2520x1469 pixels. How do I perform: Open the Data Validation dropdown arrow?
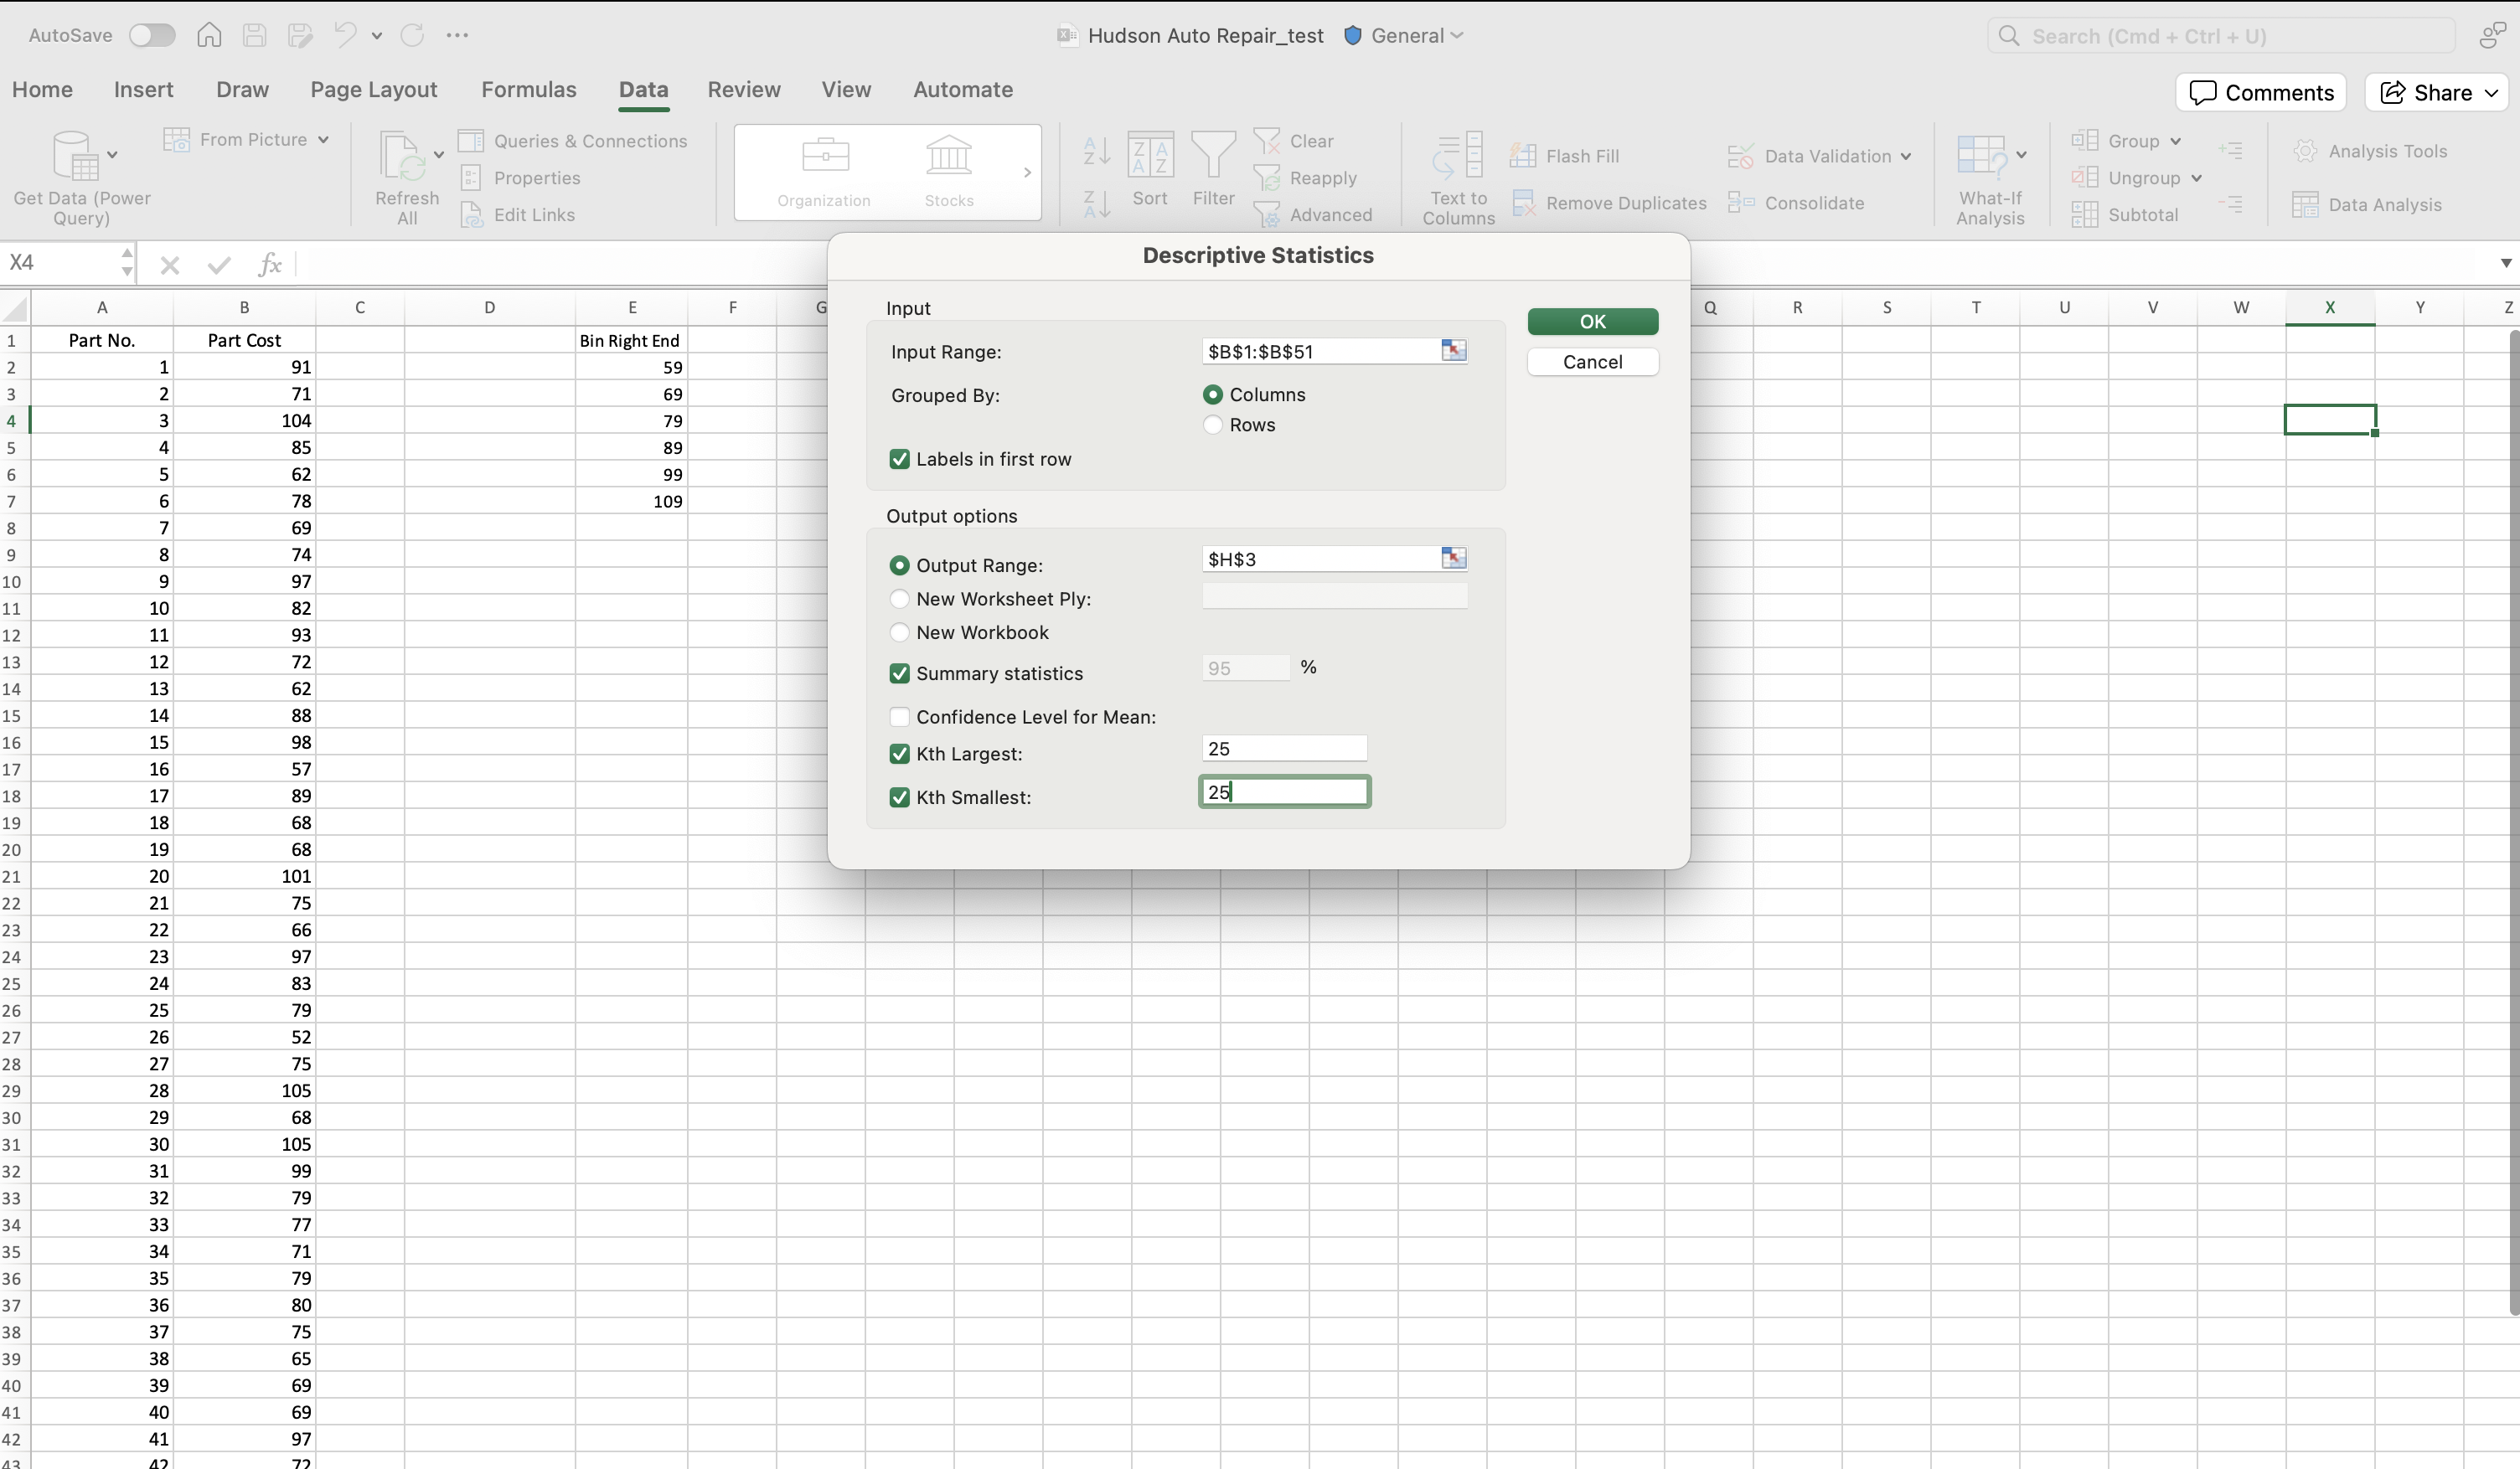point(1905,156)
